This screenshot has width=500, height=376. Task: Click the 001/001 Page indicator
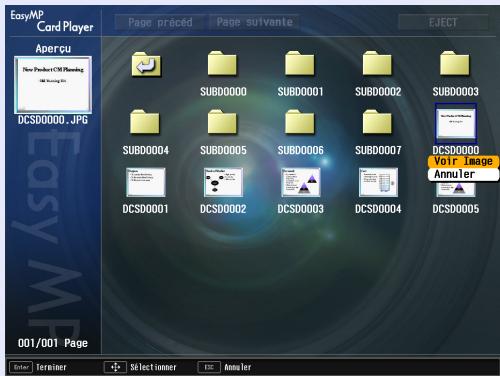click(x=53, y=343)
